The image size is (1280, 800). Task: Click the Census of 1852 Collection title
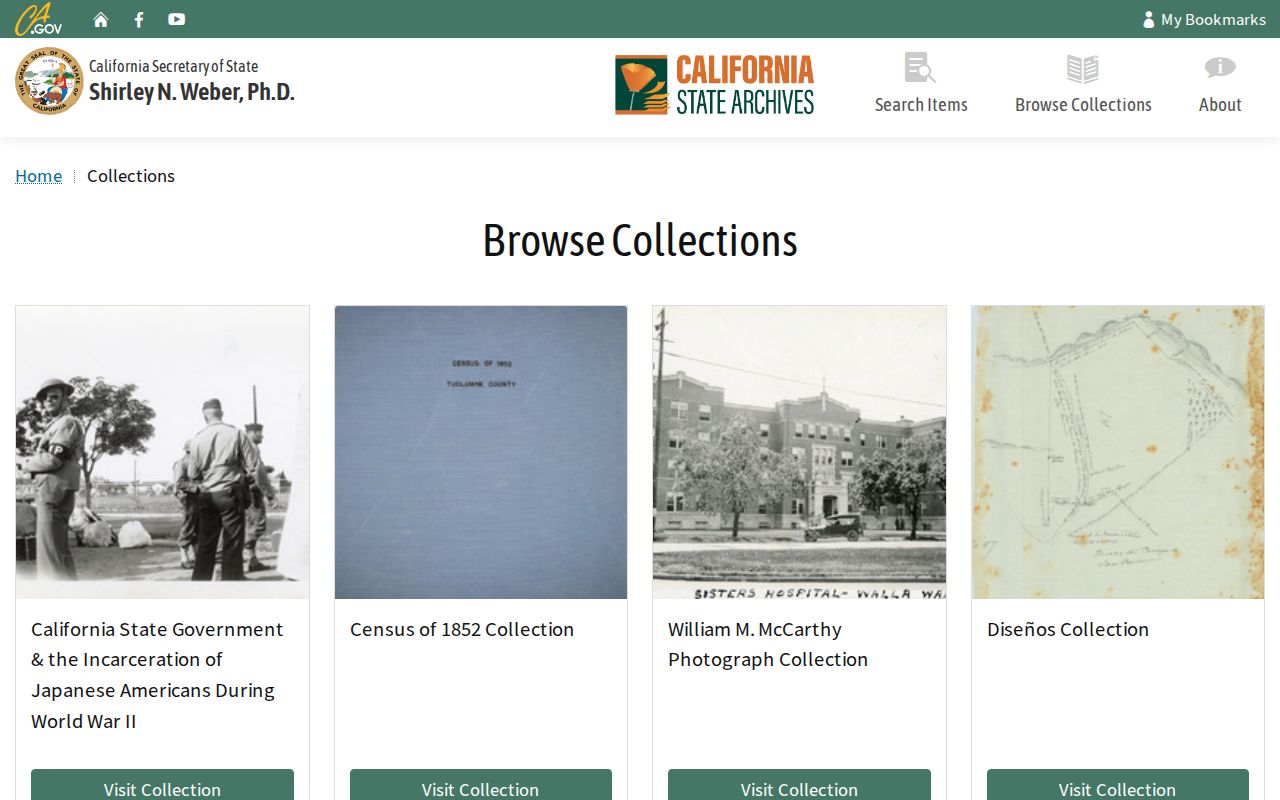coord(462,629)
